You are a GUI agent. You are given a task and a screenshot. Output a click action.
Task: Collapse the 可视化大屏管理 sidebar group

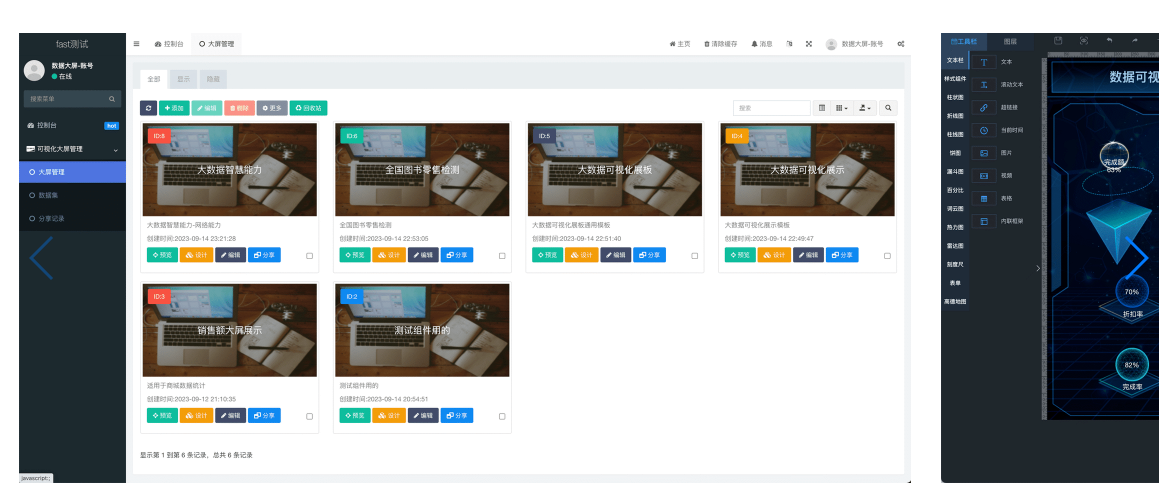tap(72, 149)
